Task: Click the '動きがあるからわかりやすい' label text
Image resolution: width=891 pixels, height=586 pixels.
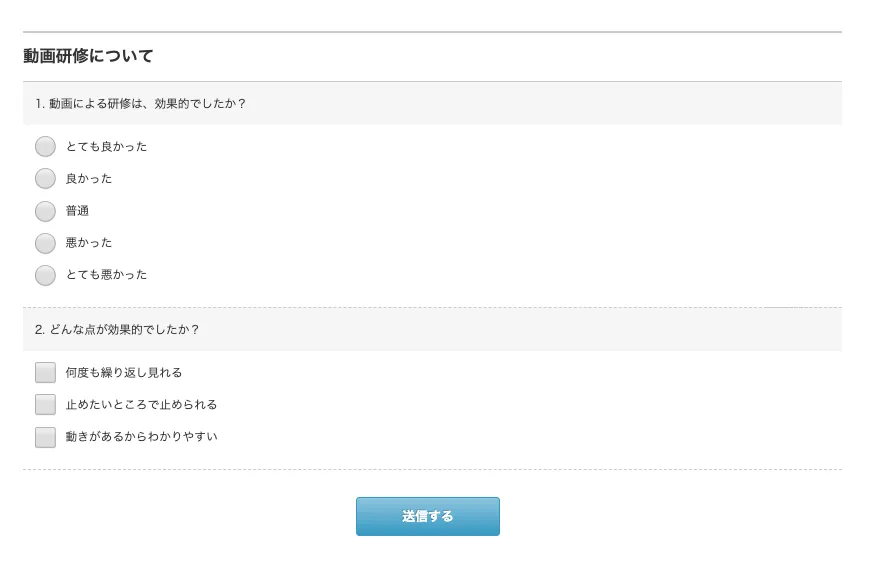Action: 141,437
